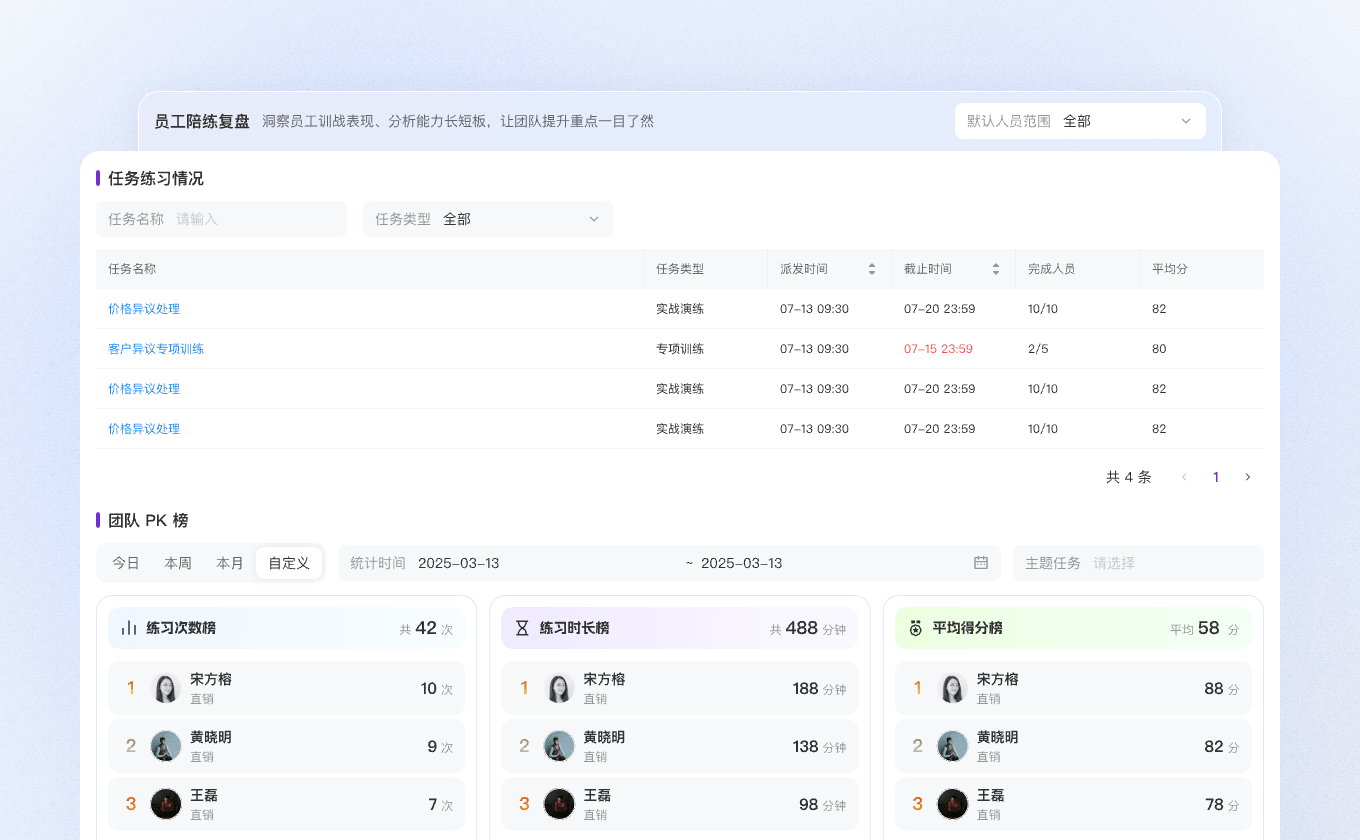
Task: Open 王磊's avatar in 平均得分榜
Action: point(952,804)
